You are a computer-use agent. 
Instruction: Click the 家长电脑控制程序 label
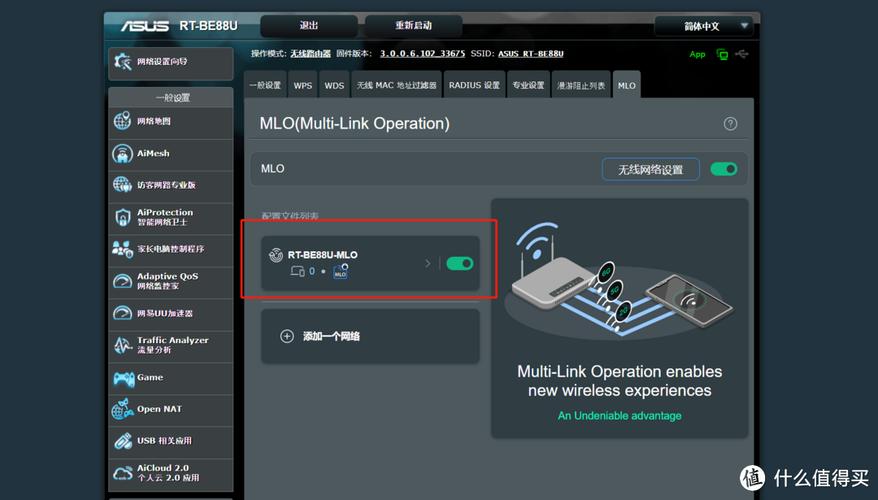(171, 249)
